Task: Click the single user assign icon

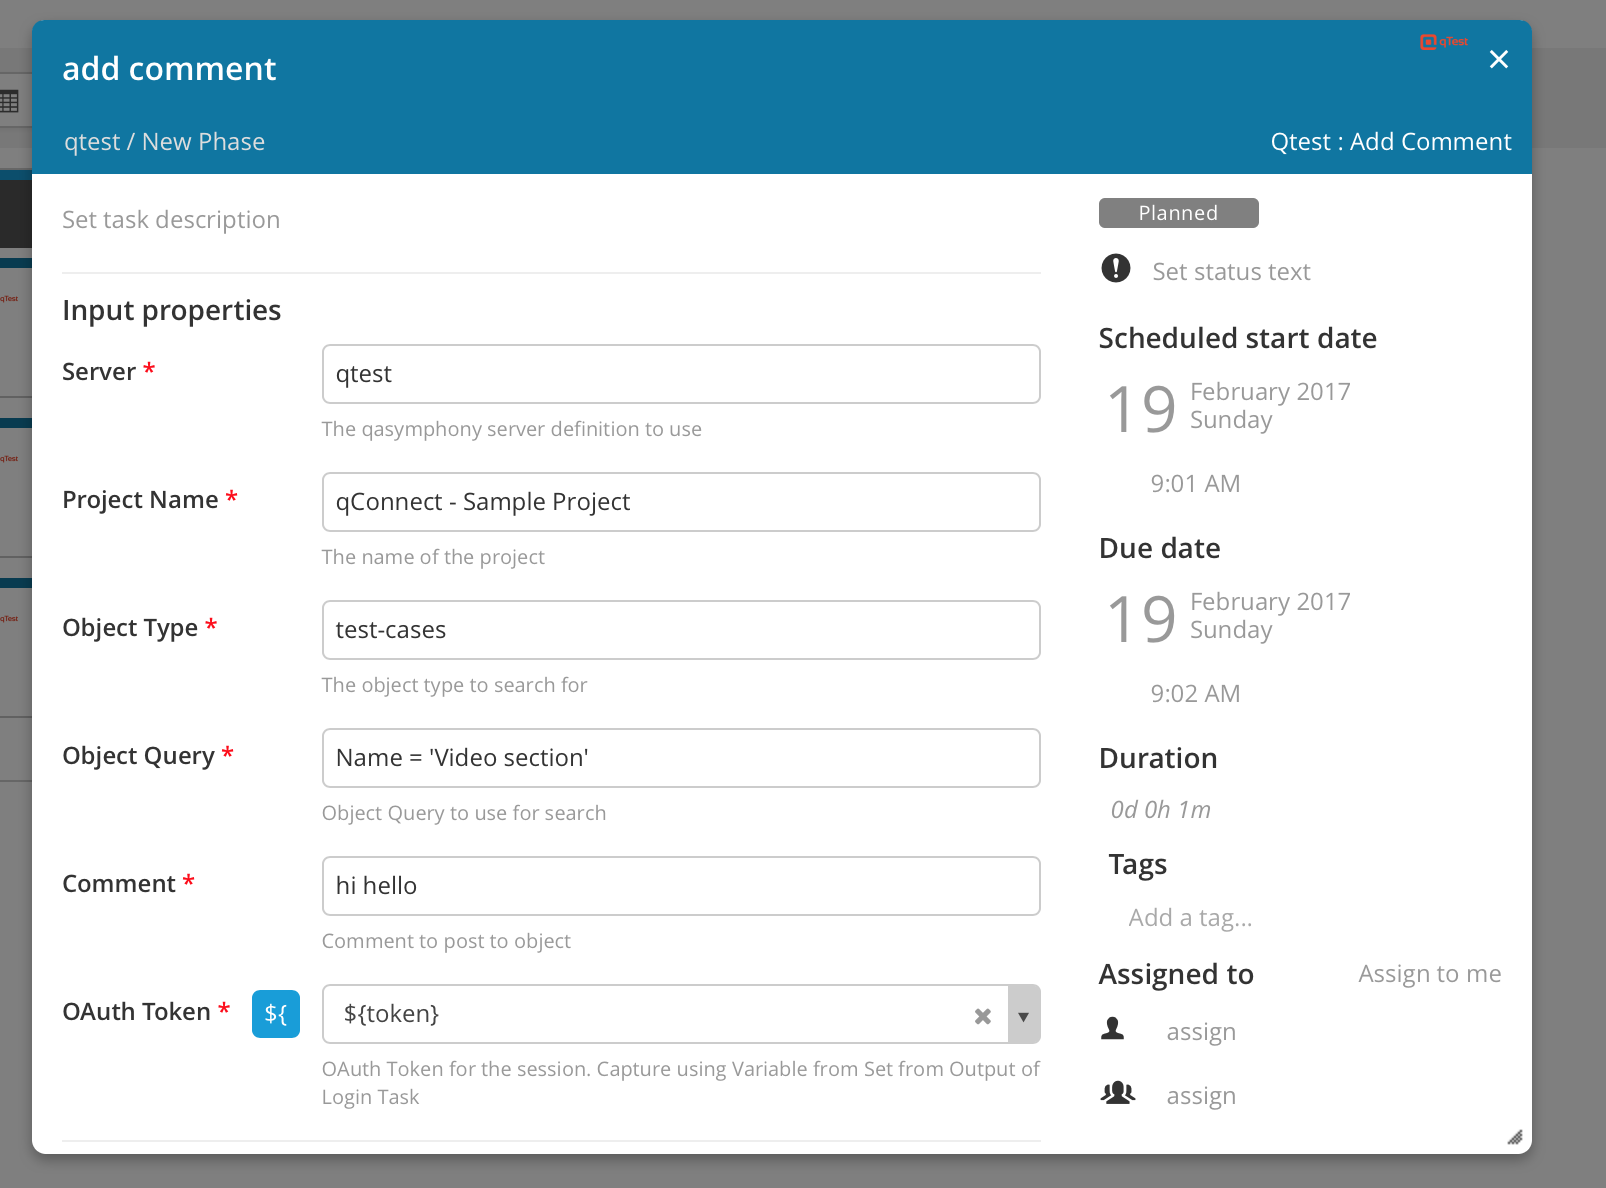Action: tap(1112, 1029)
